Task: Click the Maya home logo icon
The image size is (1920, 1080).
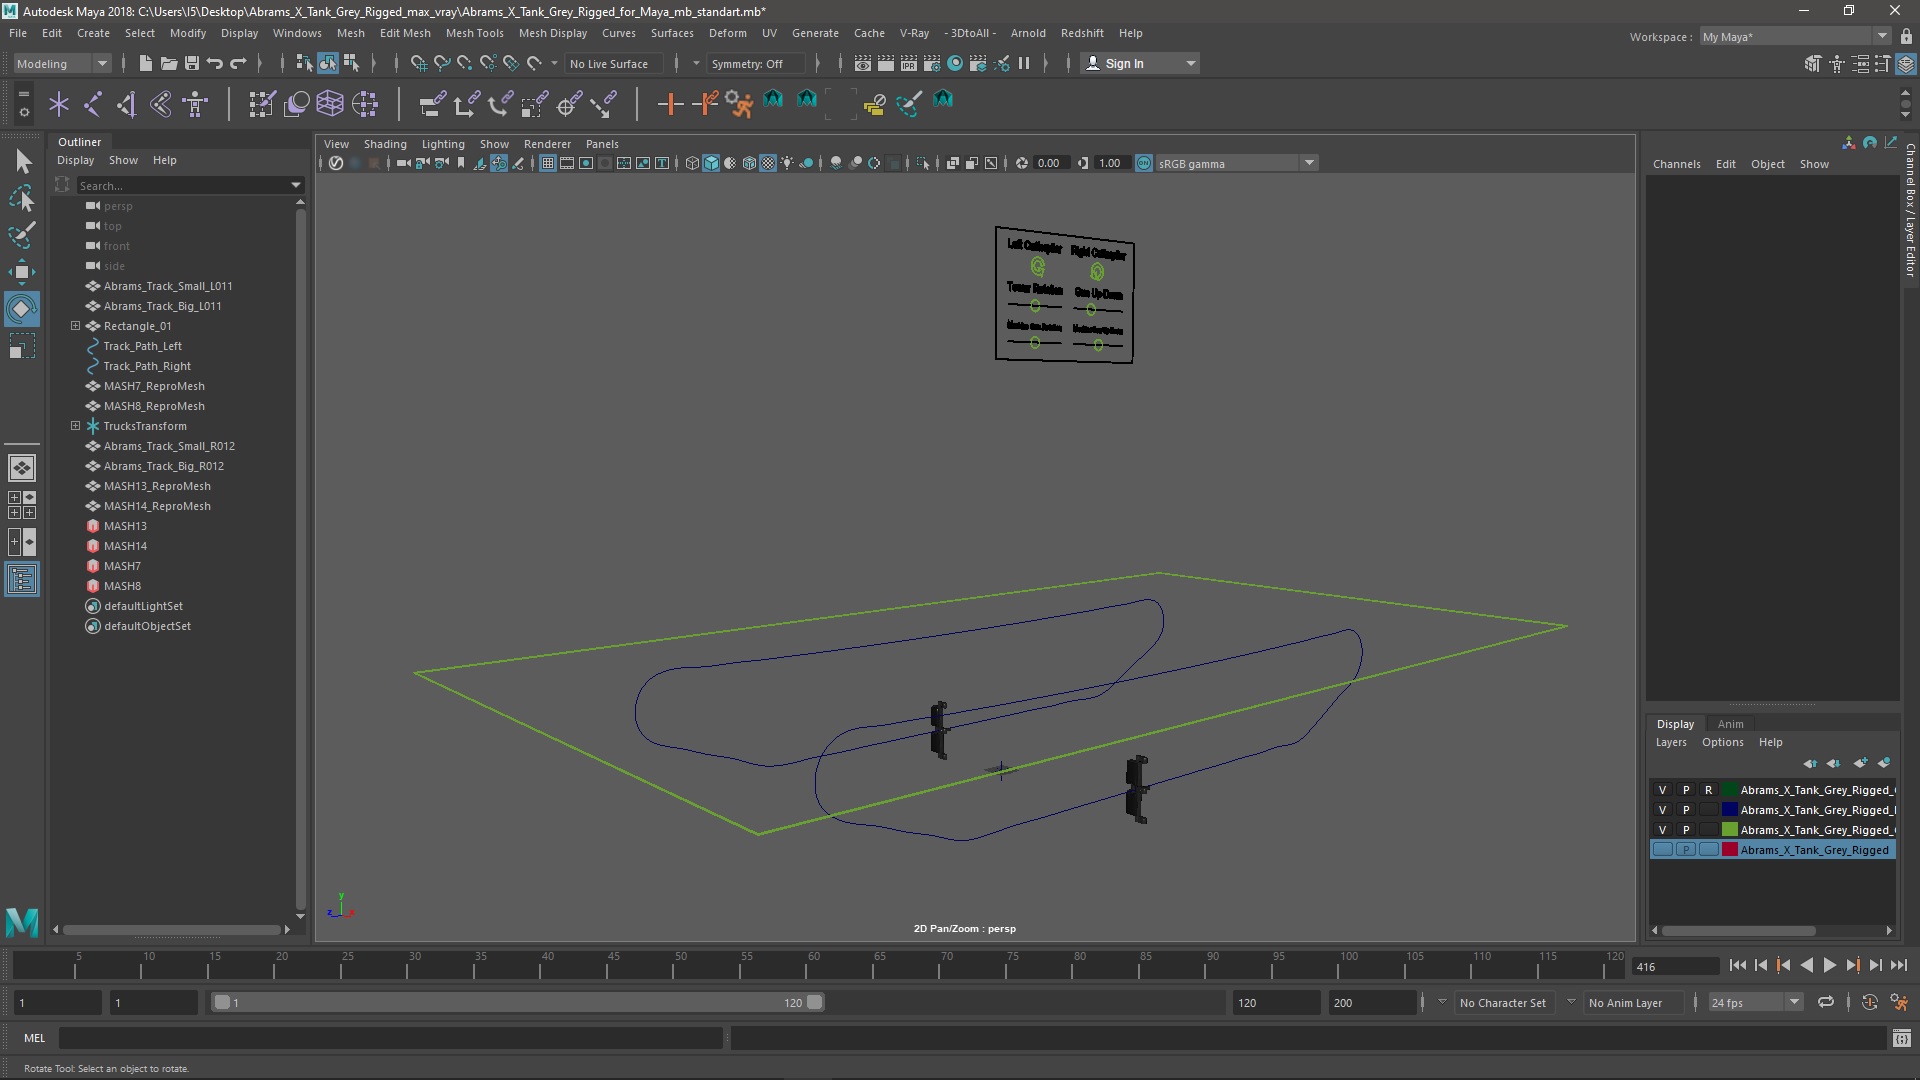Action: click(x=22, y=921)
